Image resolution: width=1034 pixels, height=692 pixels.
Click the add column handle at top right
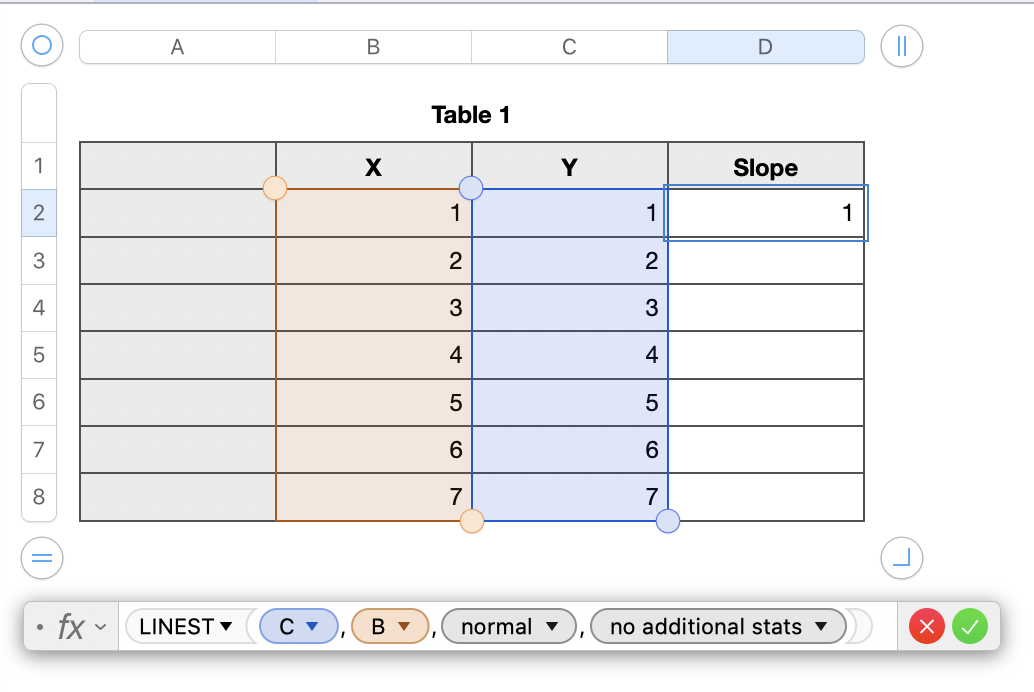point(902,46)
